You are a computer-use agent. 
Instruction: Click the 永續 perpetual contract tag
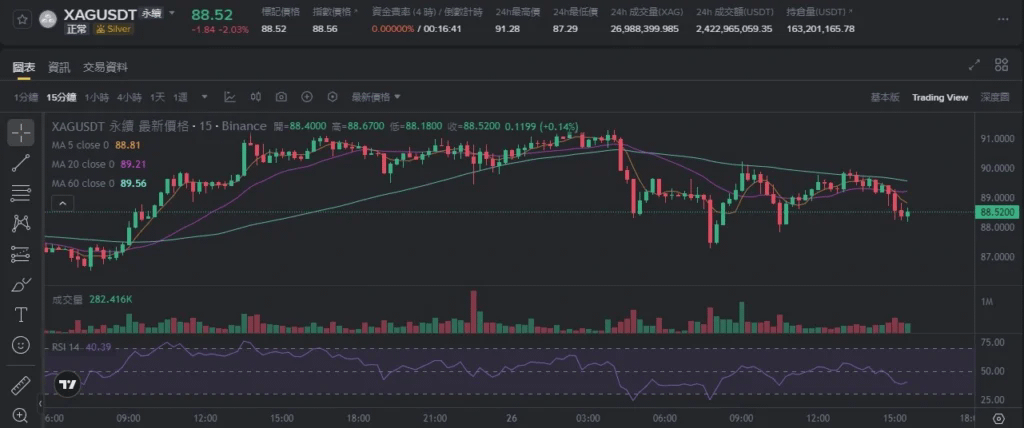point(152,13)
